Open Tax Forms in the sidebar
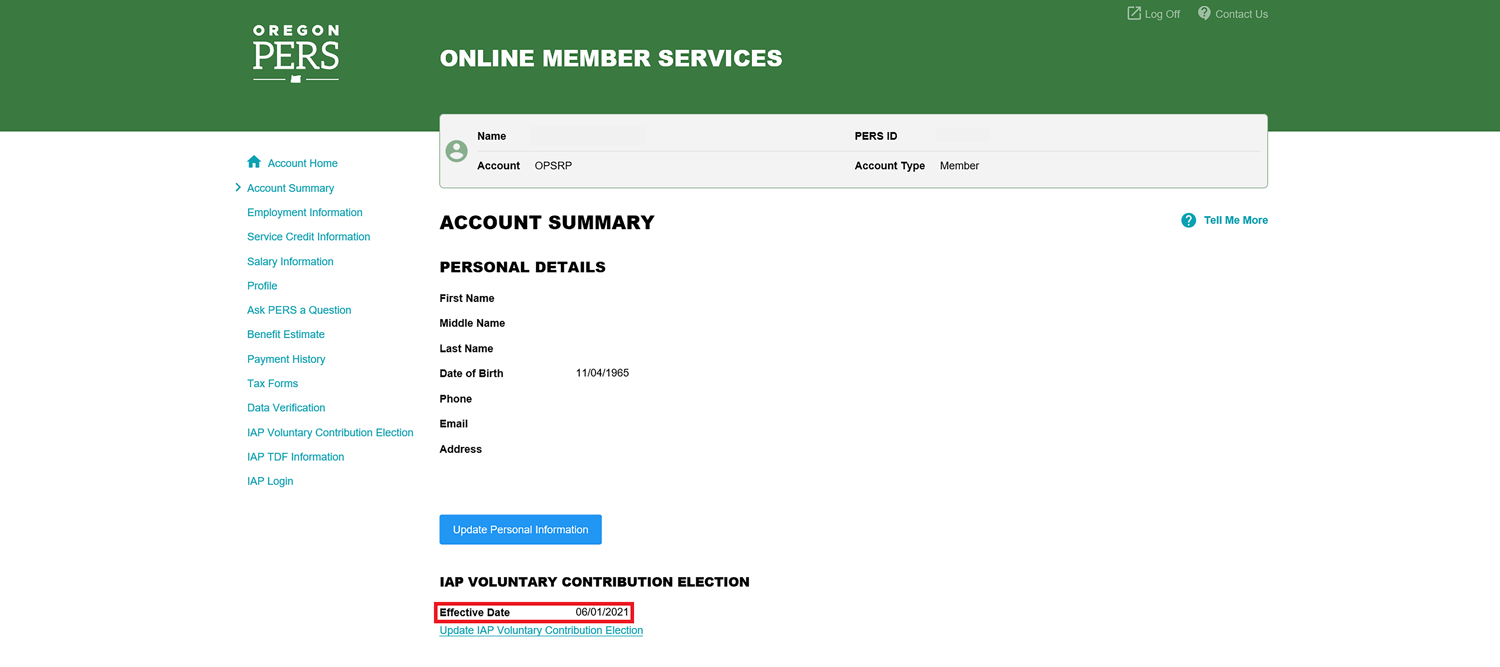Screen dimensions: 1500x667 pyautogui.click(x=272, y=384)
